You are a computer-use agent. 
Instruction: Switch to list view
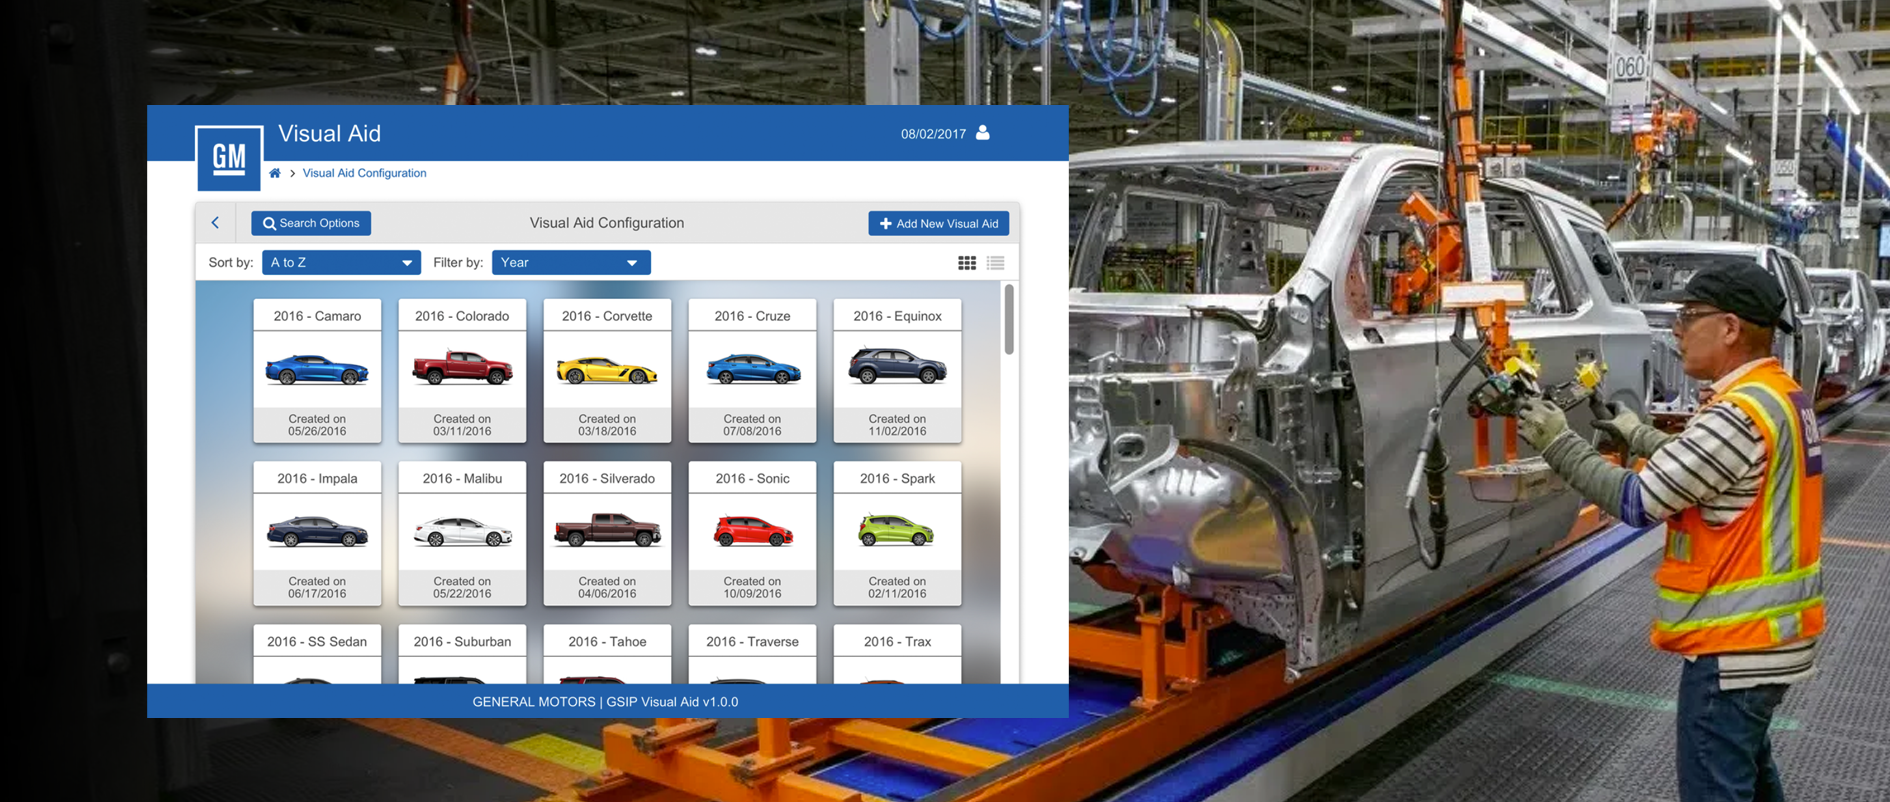click(996, 263)
